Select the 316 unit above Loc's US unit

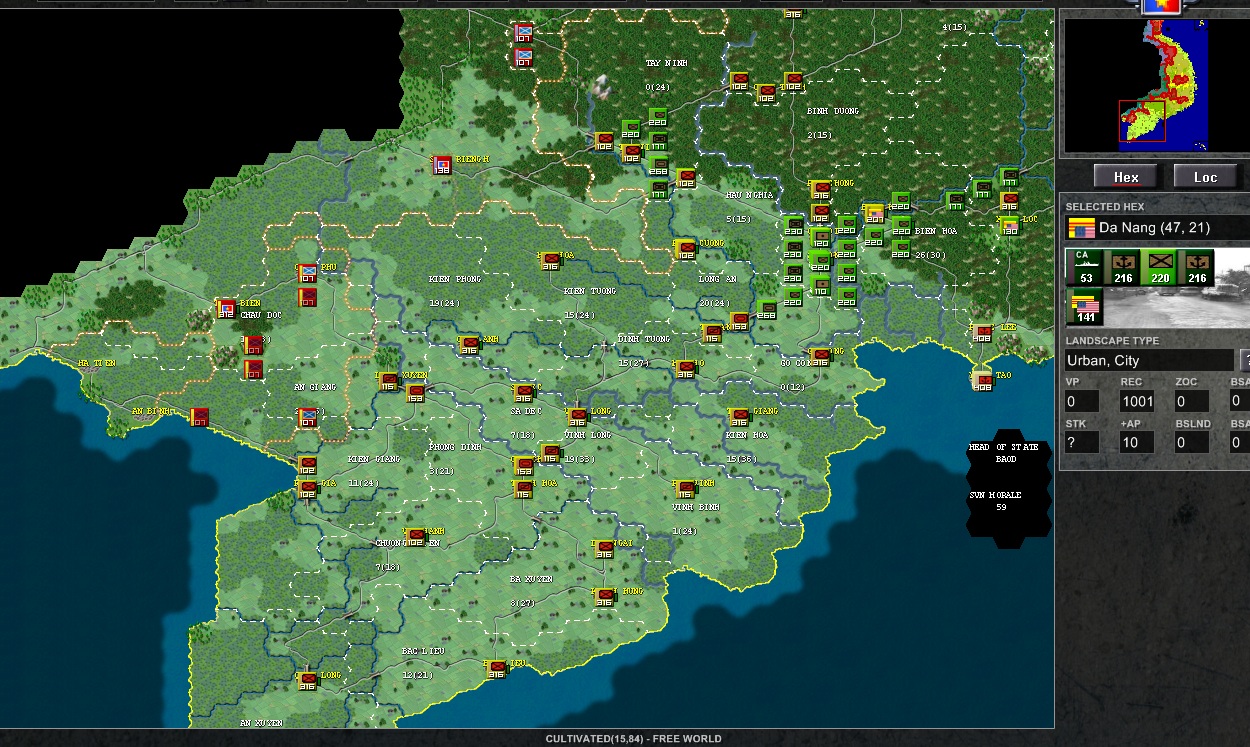(1009, 201)
